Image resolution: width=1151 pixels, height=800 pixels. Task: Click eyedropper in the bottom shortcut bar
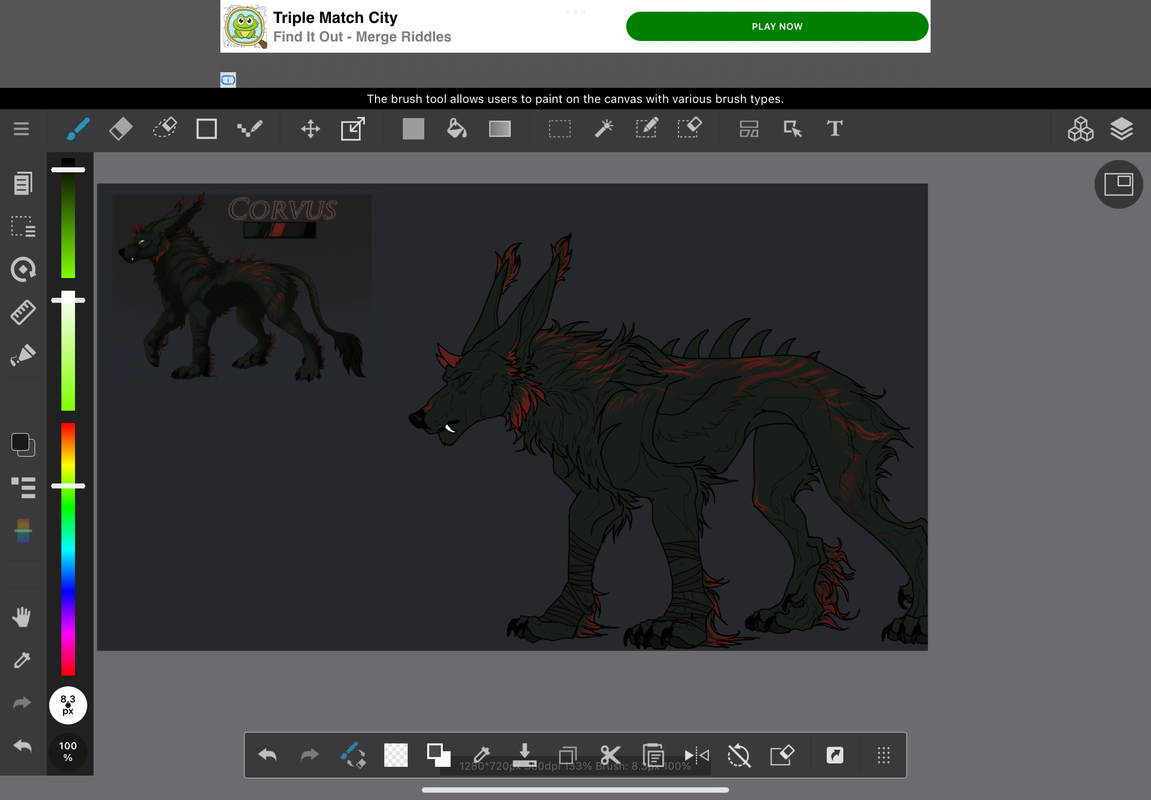click(x=482, y=755)
